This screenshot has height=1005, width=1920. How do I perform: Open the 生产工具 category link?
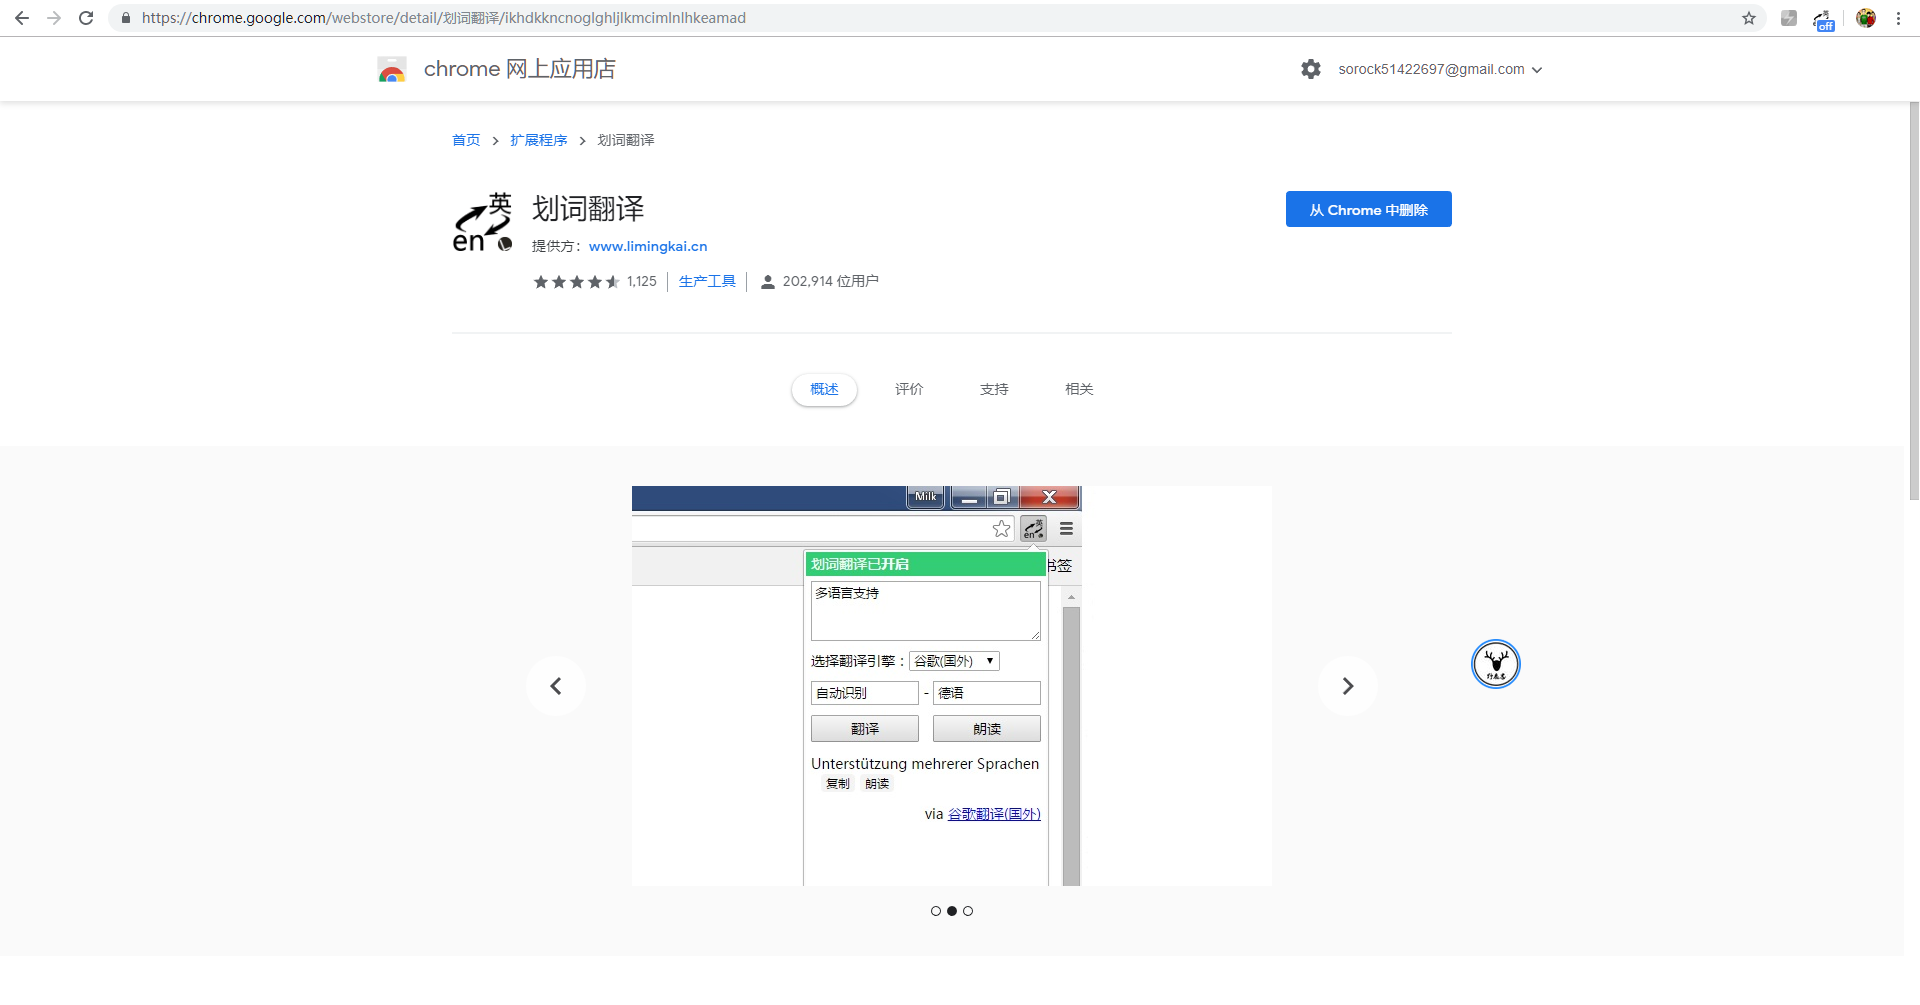(x=707, y=282)
